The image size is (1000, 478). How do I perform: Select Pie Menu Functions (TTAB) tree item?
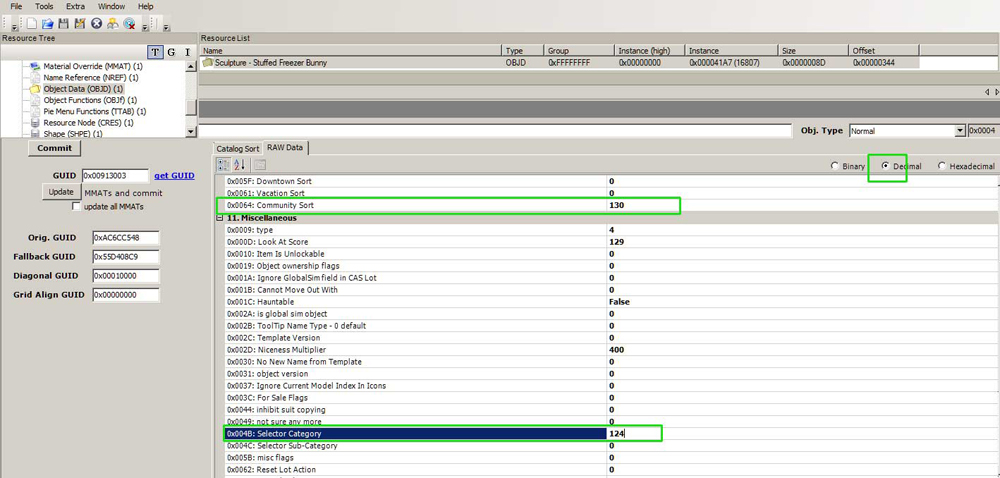coord(95,112)
